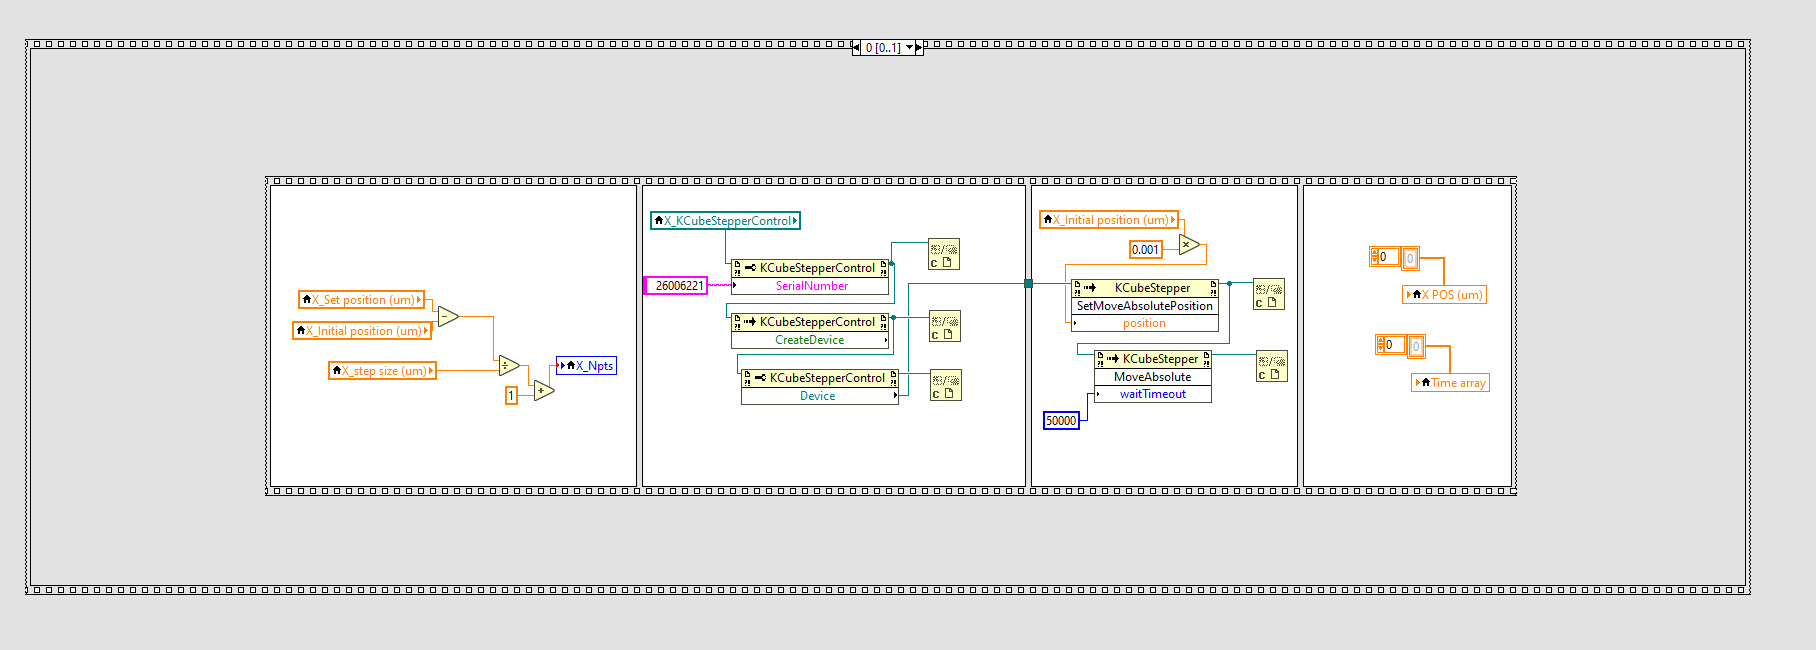Viewport: 1816px width, 650px height.
Task: Click the position parameter row
Action: (x=1145, y=323)
